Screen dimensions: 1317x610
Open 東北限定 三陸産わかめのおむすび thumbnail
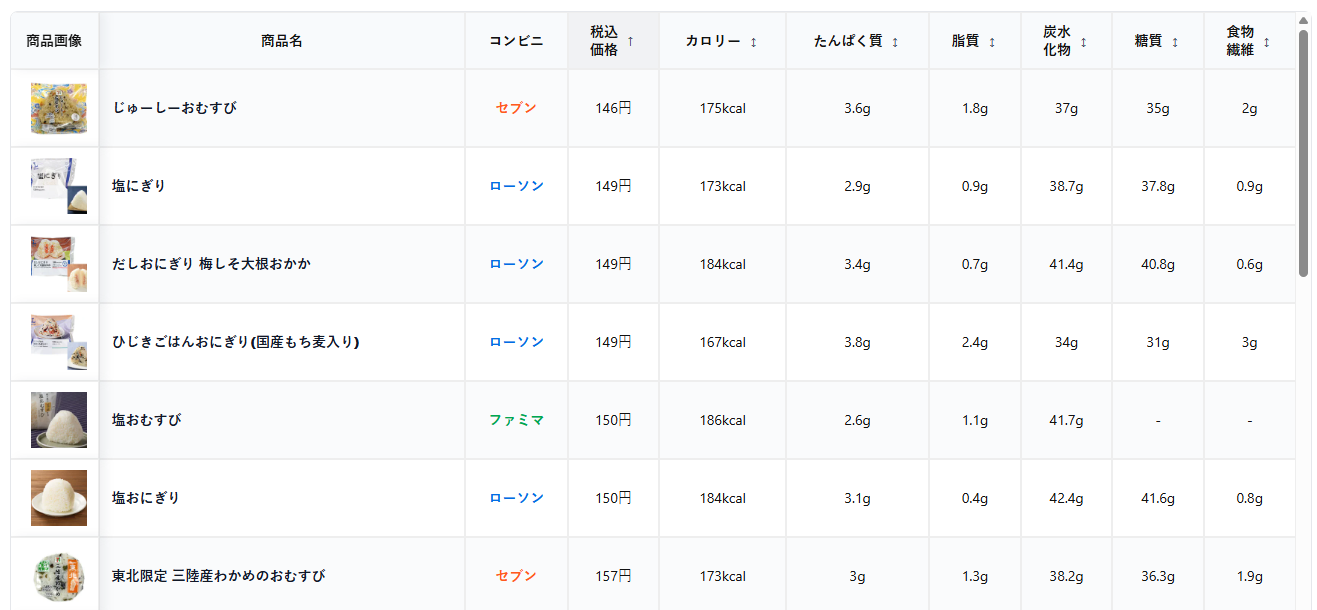[x=59, y=576]
